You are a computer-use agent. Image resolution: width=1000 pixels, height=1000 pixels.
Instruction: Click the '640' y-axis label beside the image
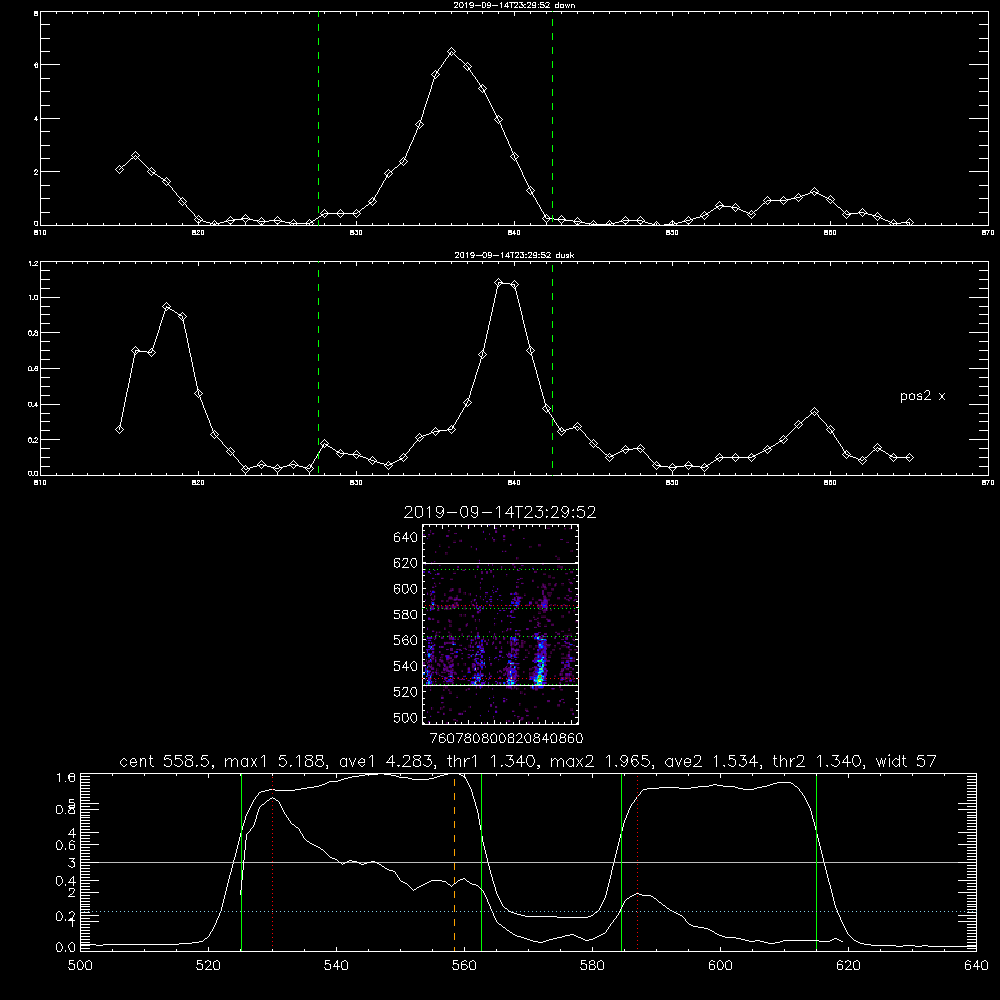pos(405,538)
